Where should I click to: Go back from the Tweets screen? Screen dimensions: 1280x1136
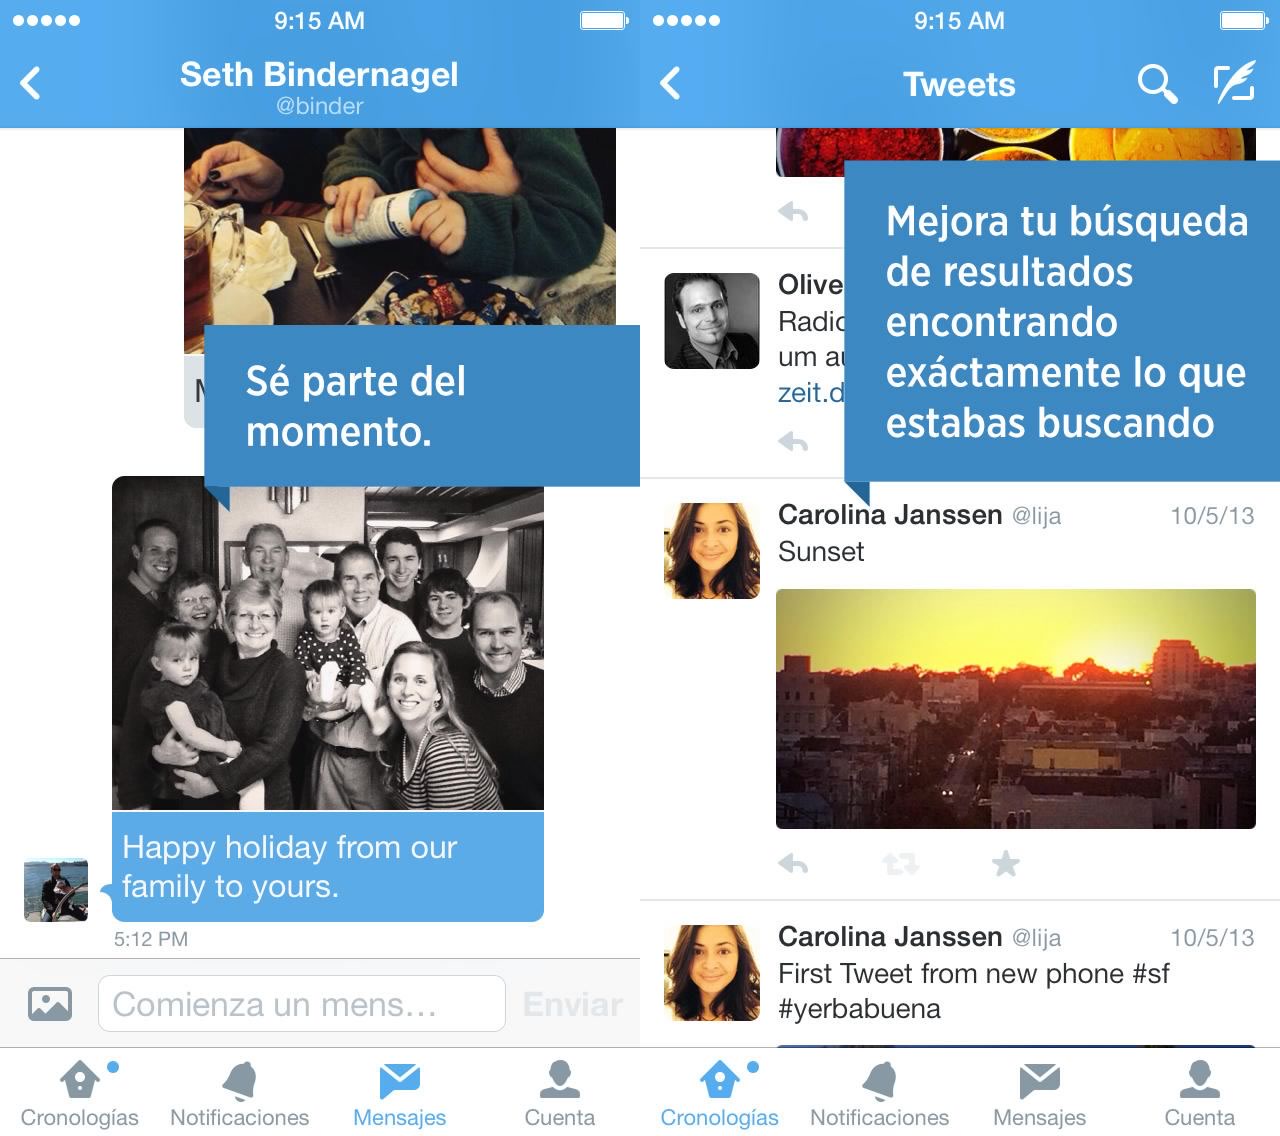(x=671, y=83)
